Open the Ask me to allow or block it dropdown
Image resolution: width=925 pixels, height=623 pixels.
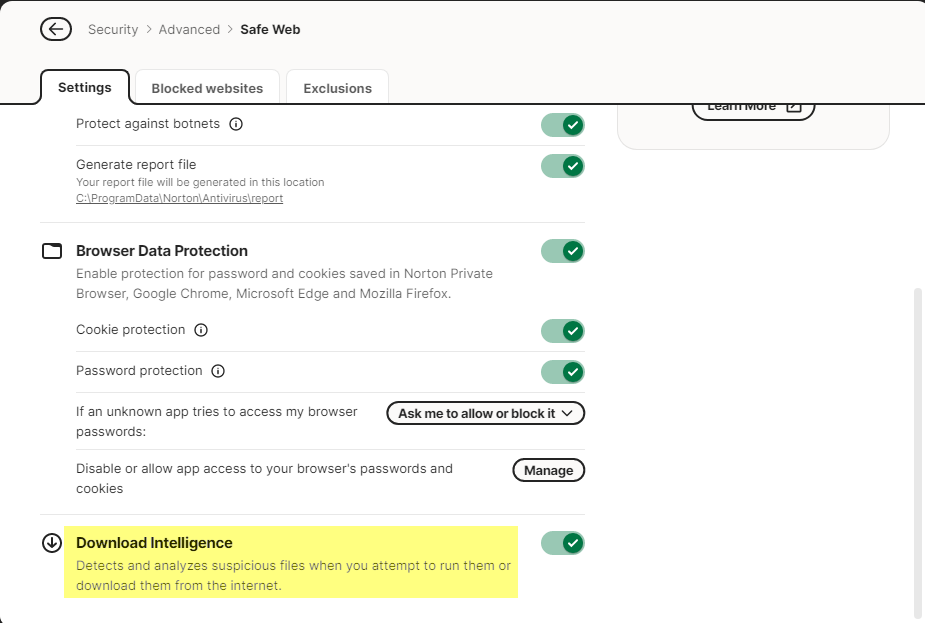tap(485, 413)
